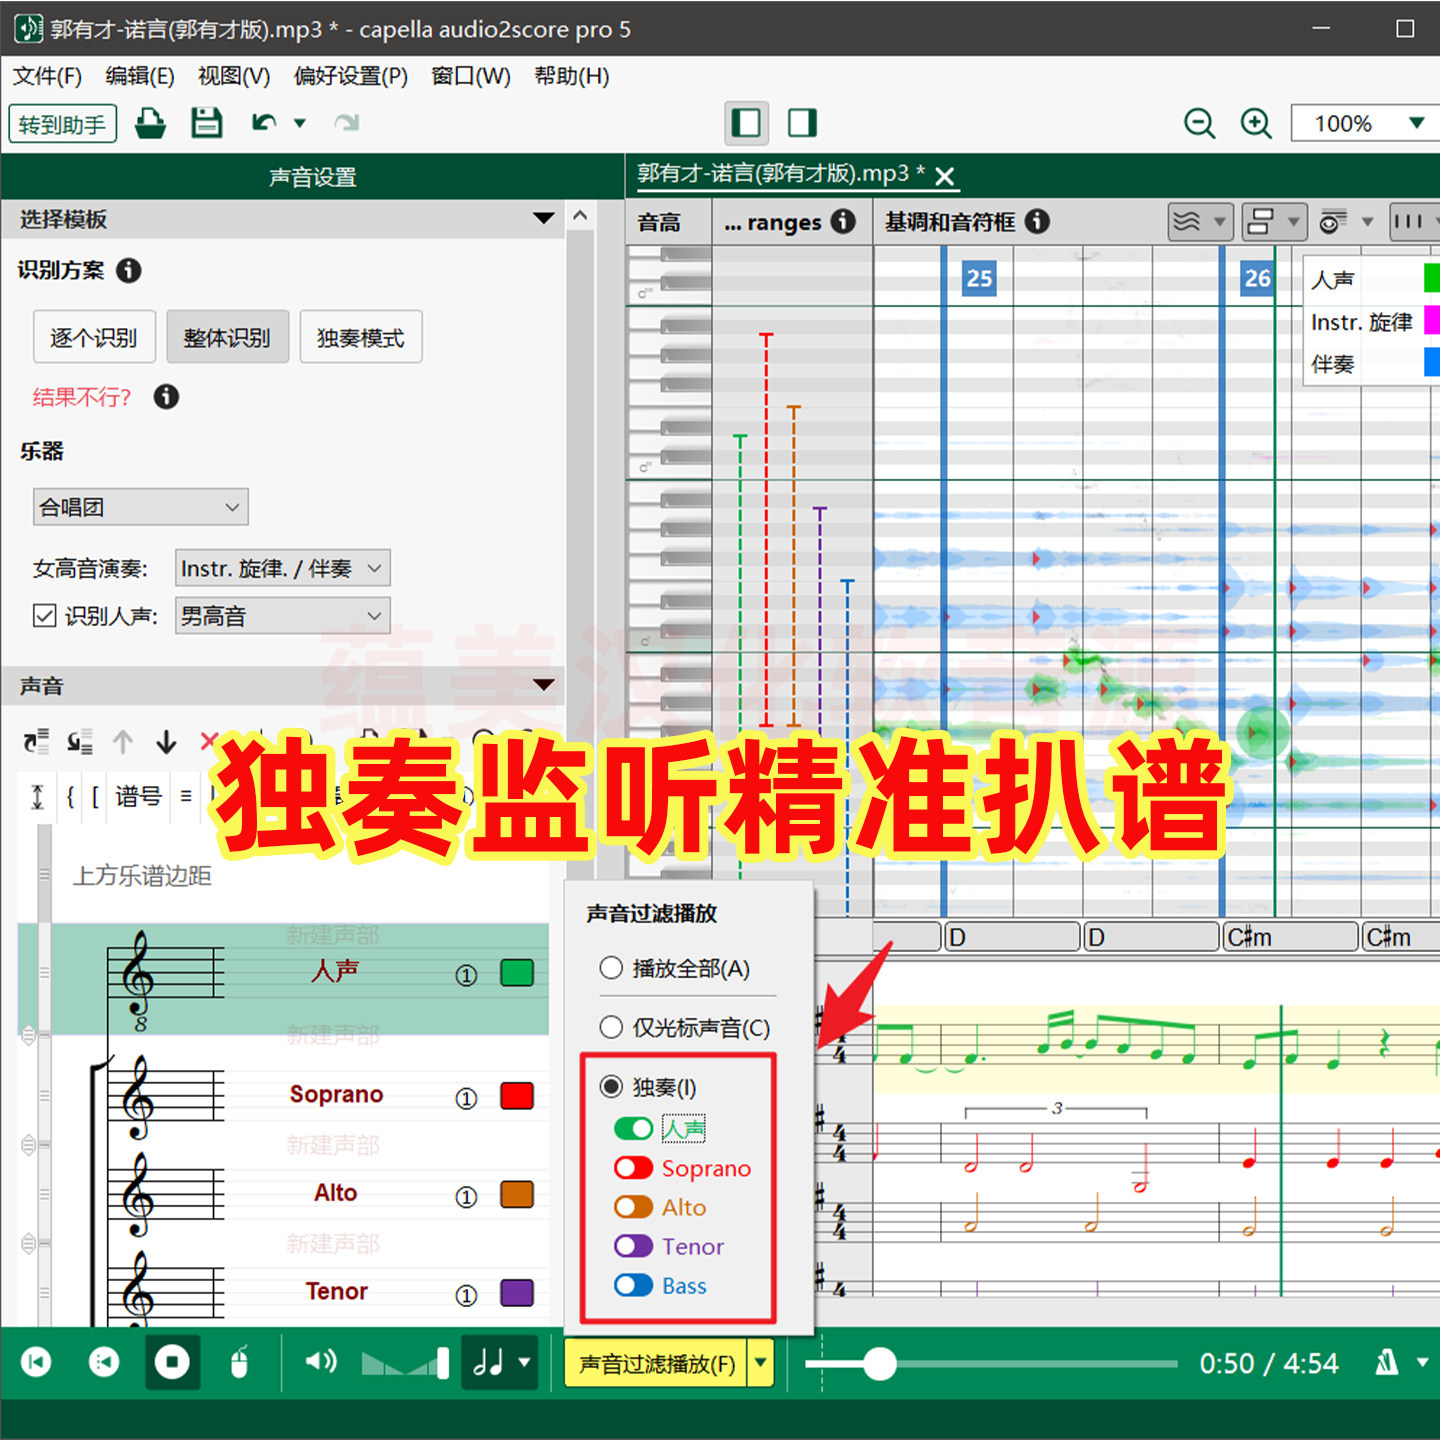Open the metronome options dropdown arrow
The image size is (1440, 1440).
point(1423,1362)
